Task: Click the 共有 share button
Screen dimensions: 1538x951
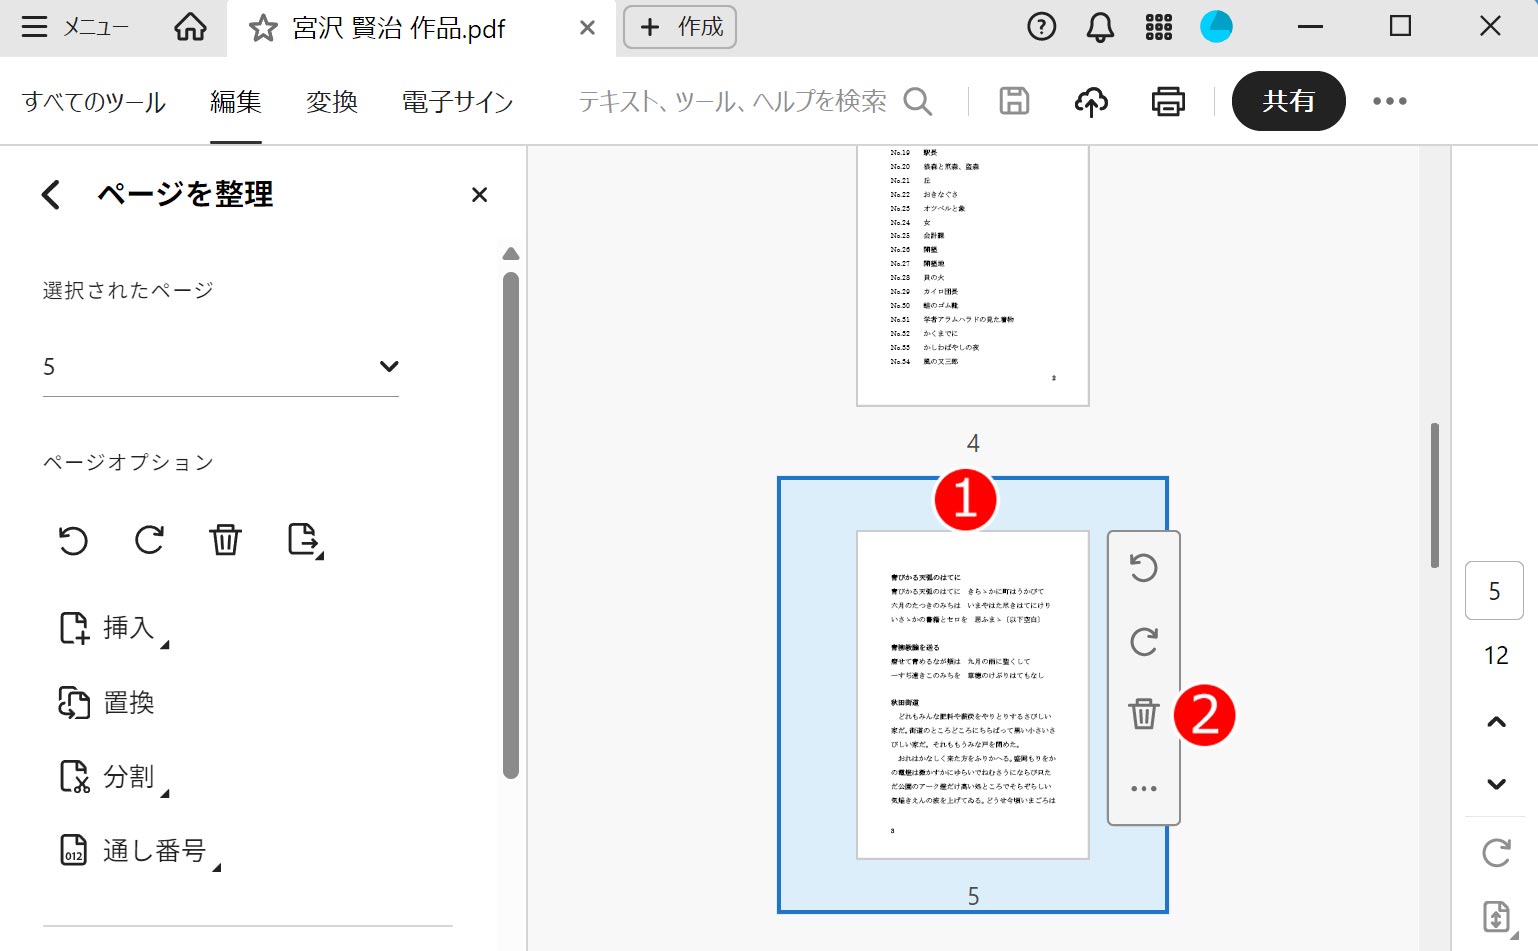Action: 1288,101
